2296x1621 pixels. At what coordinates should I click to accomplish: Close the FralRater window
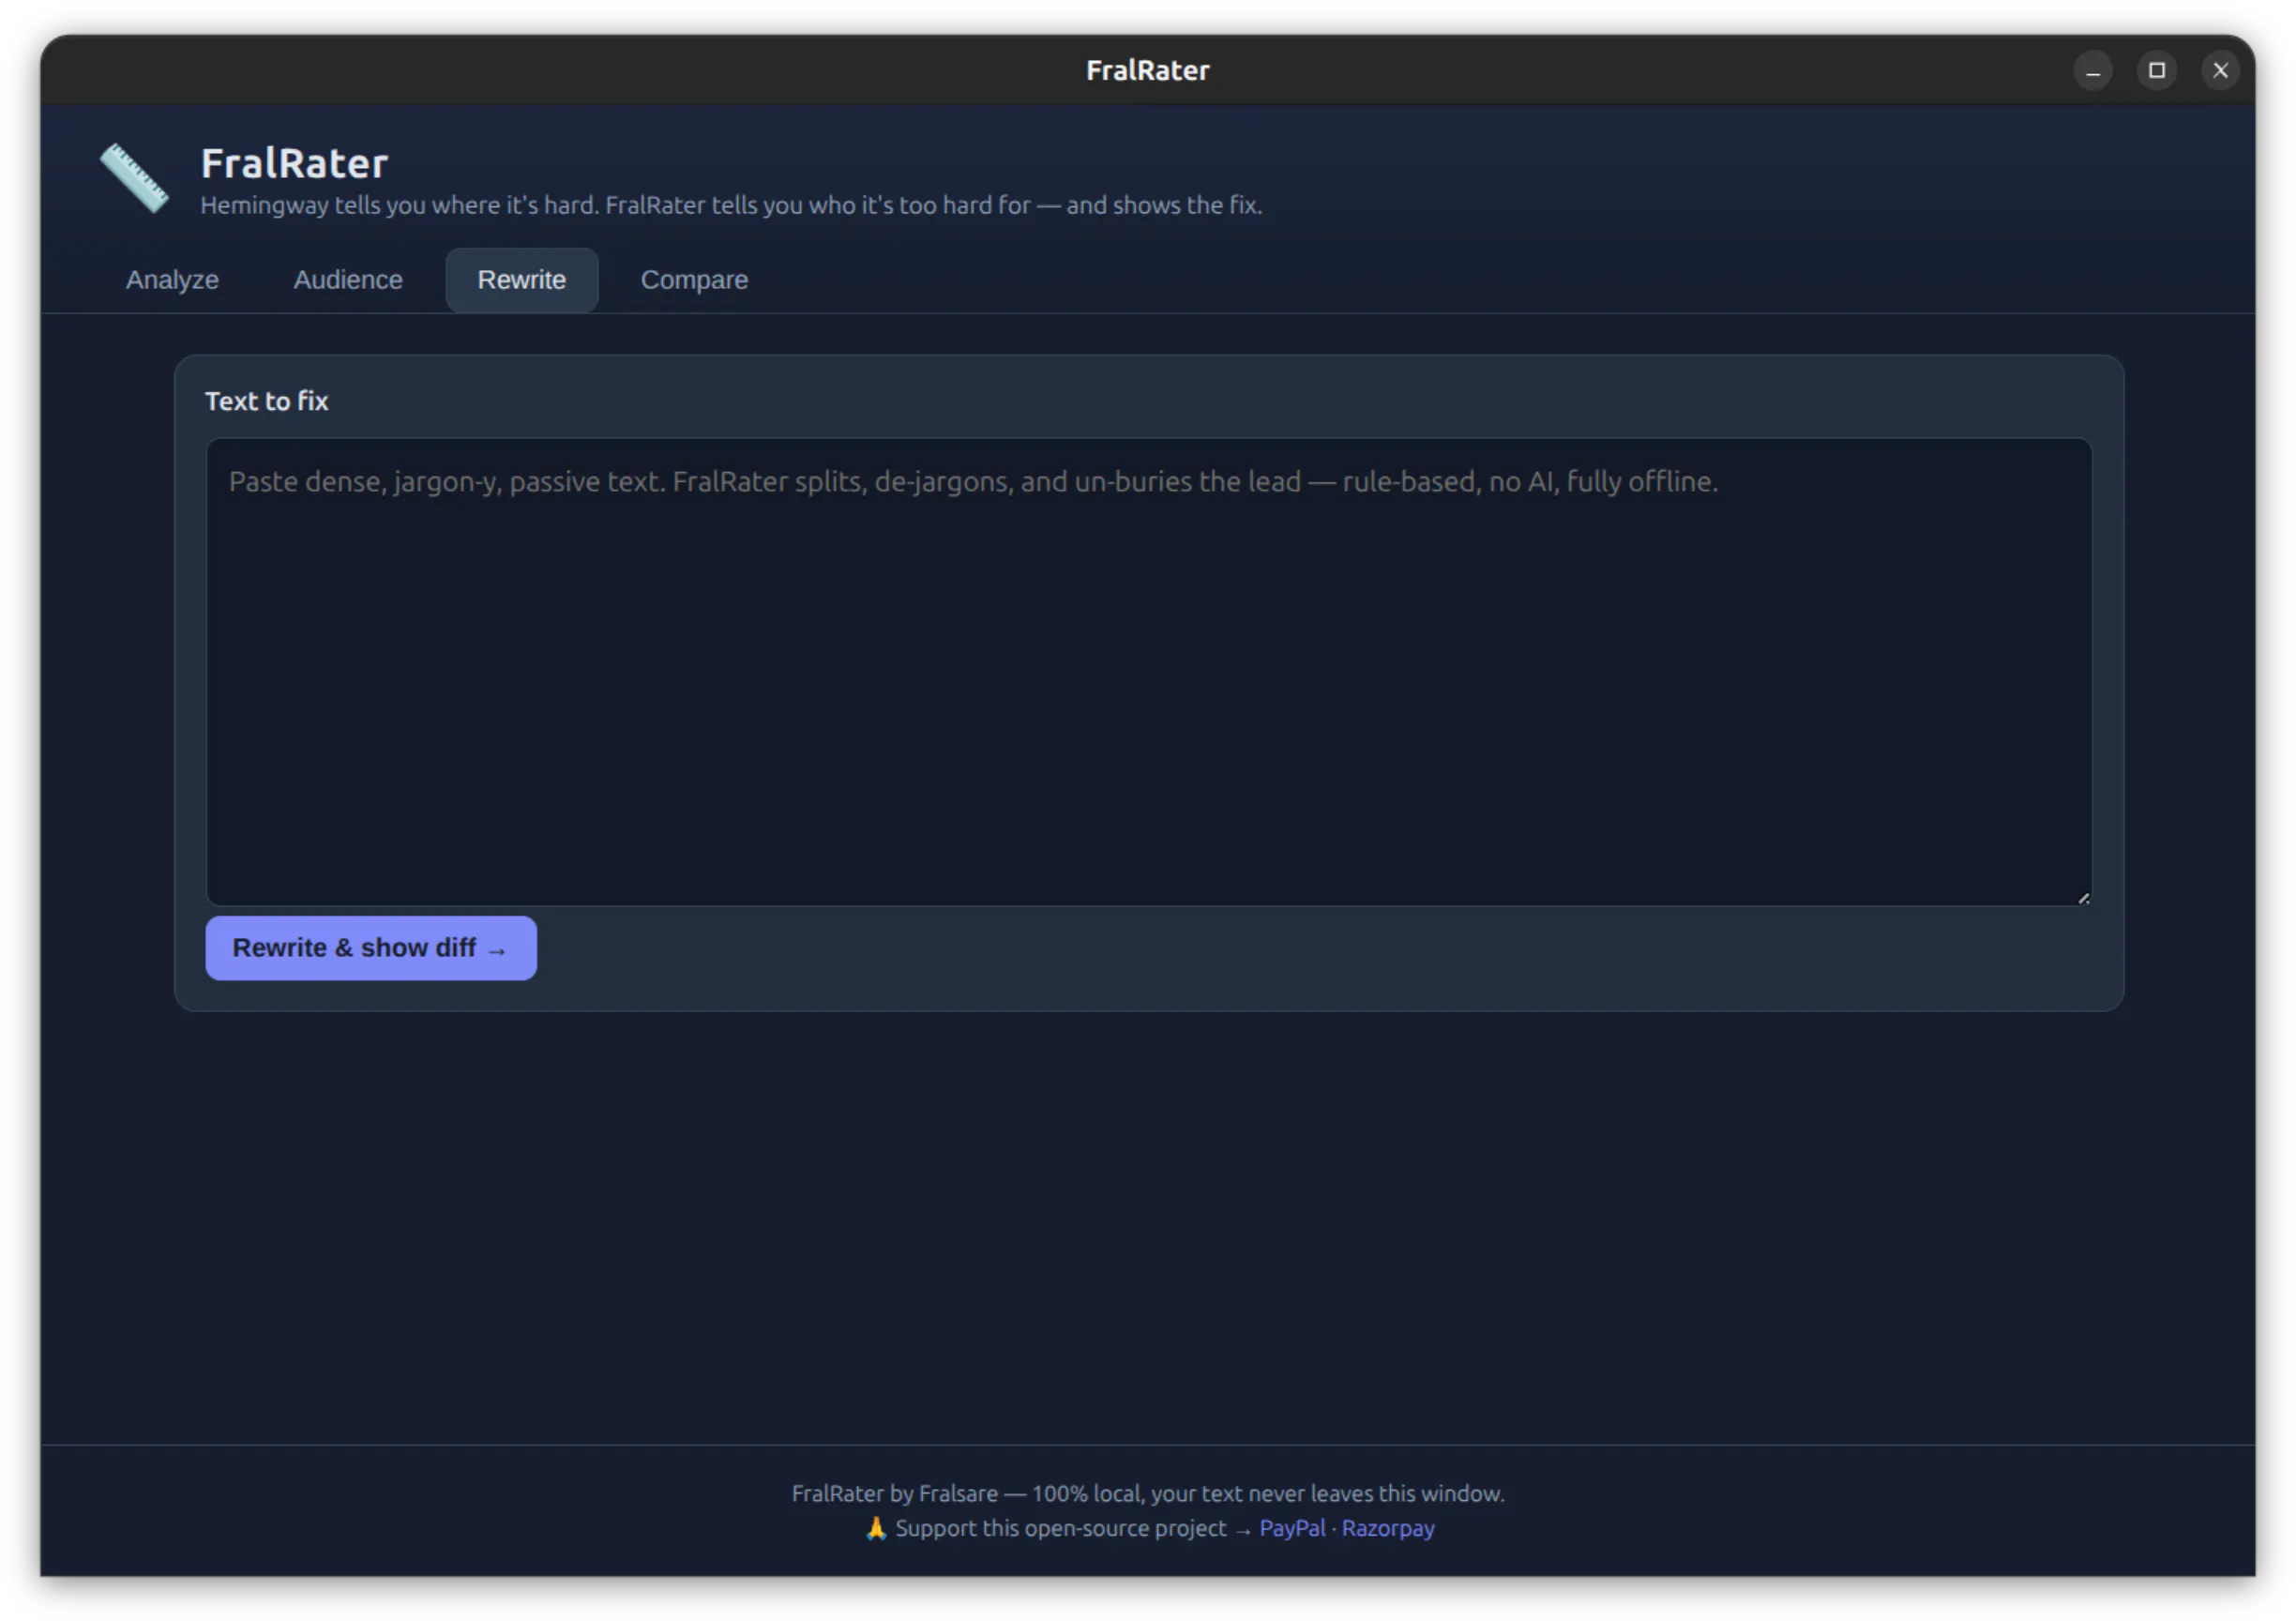[x=2220, y=71]
